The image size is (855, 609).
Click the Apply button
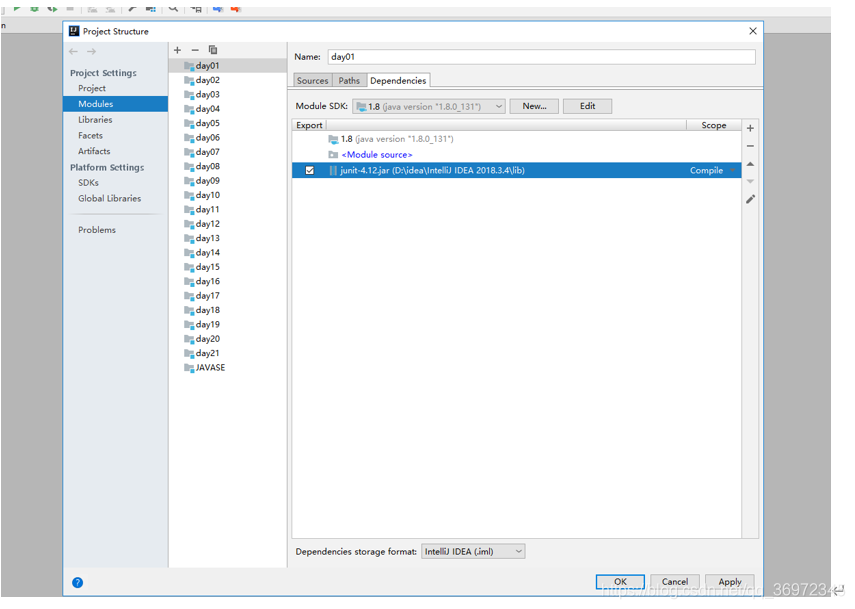coord(730,582)
